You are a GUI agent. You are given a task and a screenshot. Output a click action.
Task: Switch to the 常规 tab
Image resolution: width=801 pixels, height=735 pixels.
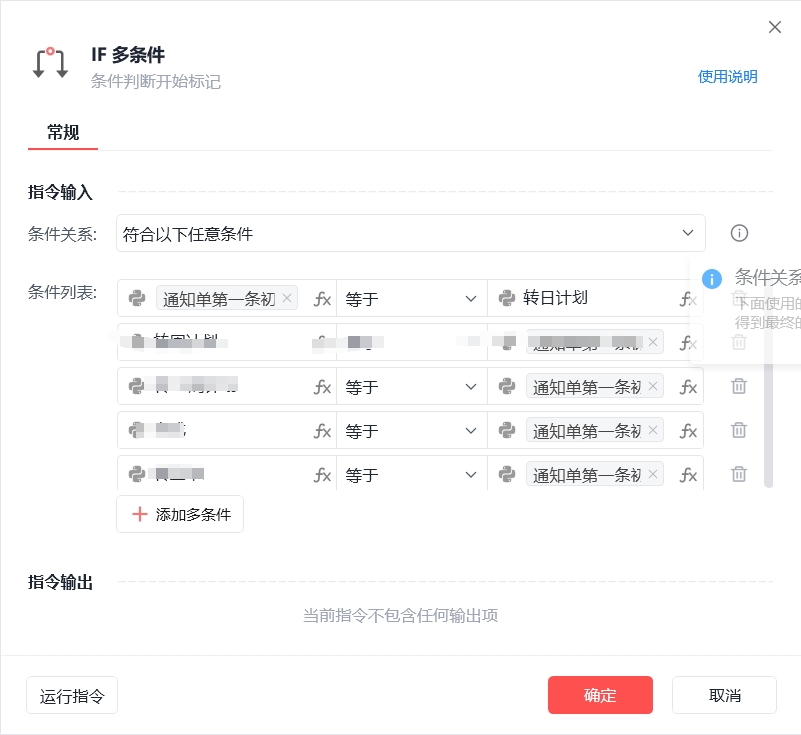coord(63,133)
